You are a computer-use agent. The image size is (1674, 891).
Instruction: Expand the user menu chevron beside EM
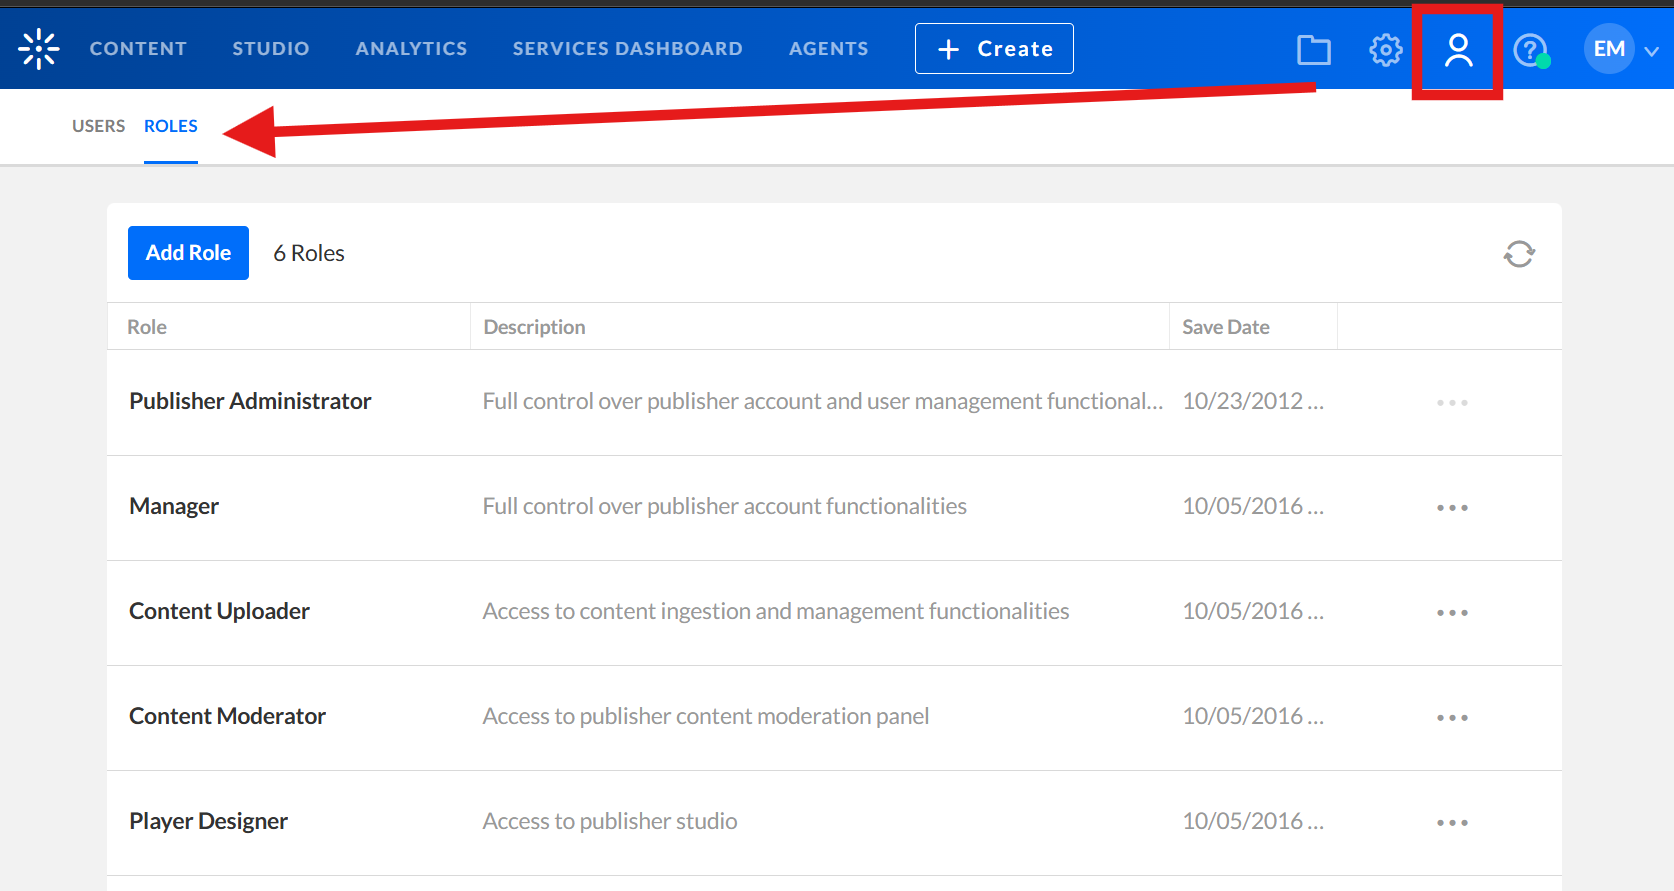(1652, 51)
